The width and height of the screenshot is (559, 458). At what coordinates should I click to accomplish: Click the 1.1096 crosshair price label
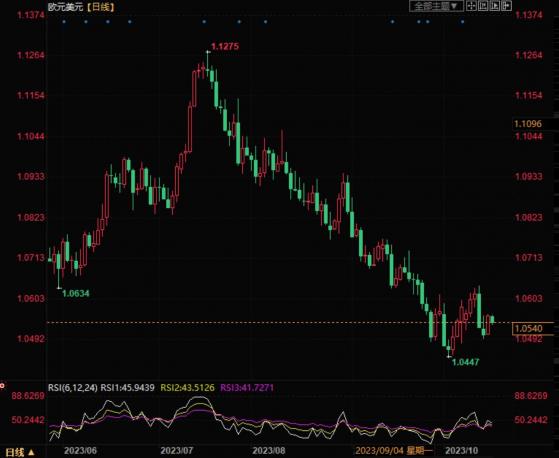pyautogui.click(x=528, y=124)
